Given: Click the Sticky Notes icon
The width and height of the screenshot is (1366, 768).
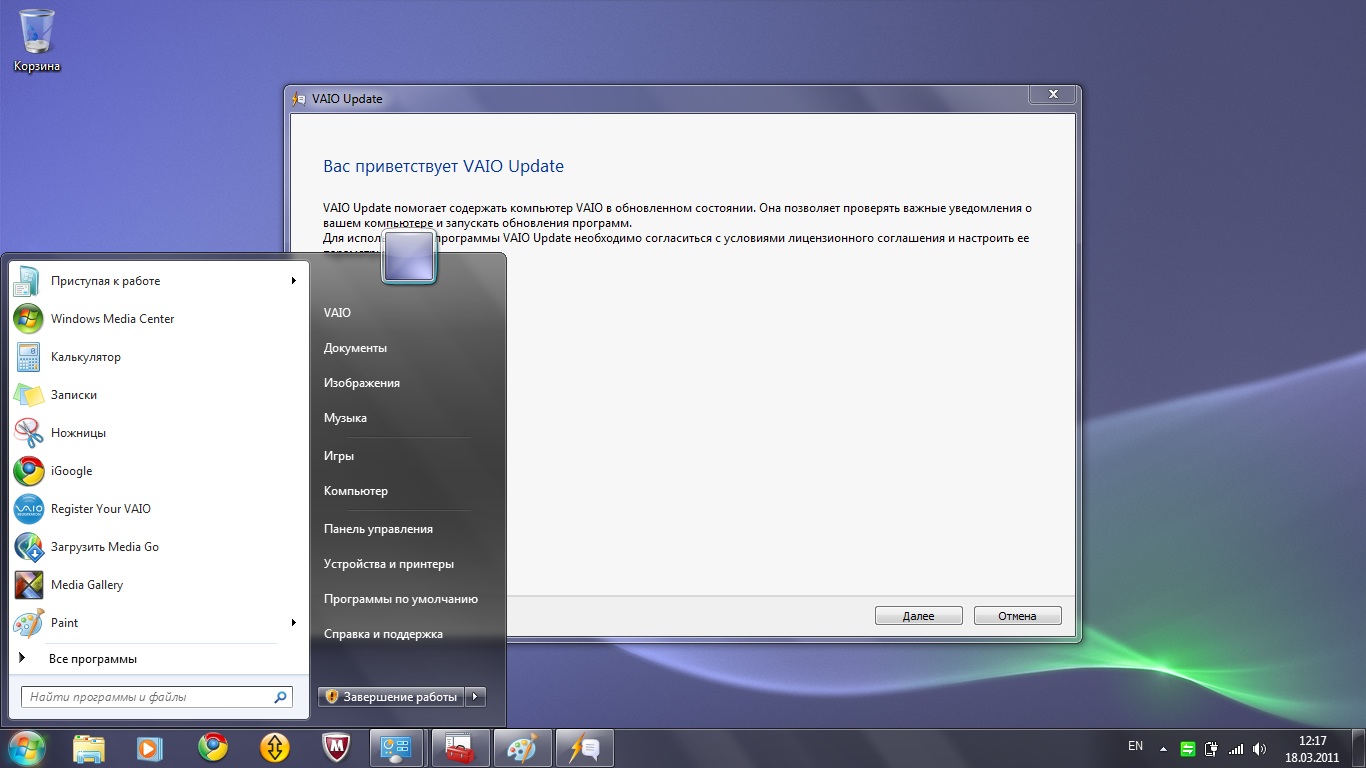Looking at the screenshot, I should (28, 395).
